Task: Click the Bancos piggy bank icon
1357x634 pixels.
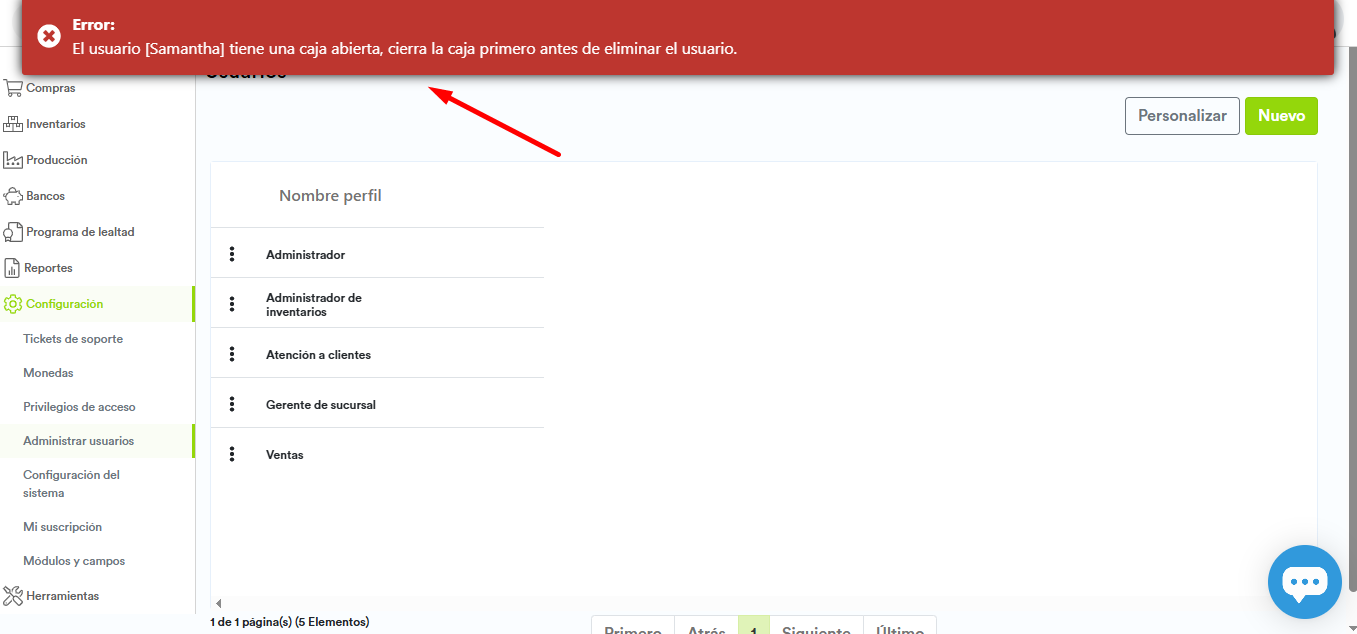Action: 13,196
